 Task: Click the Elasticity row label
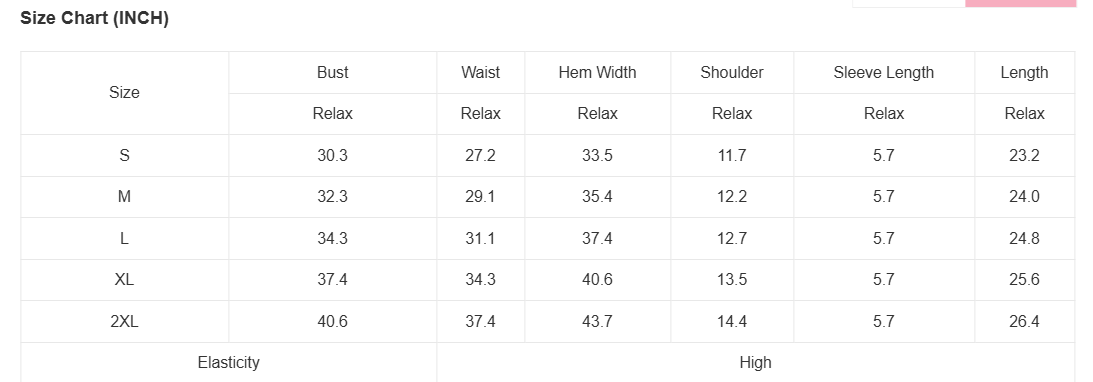pos(229,362)
